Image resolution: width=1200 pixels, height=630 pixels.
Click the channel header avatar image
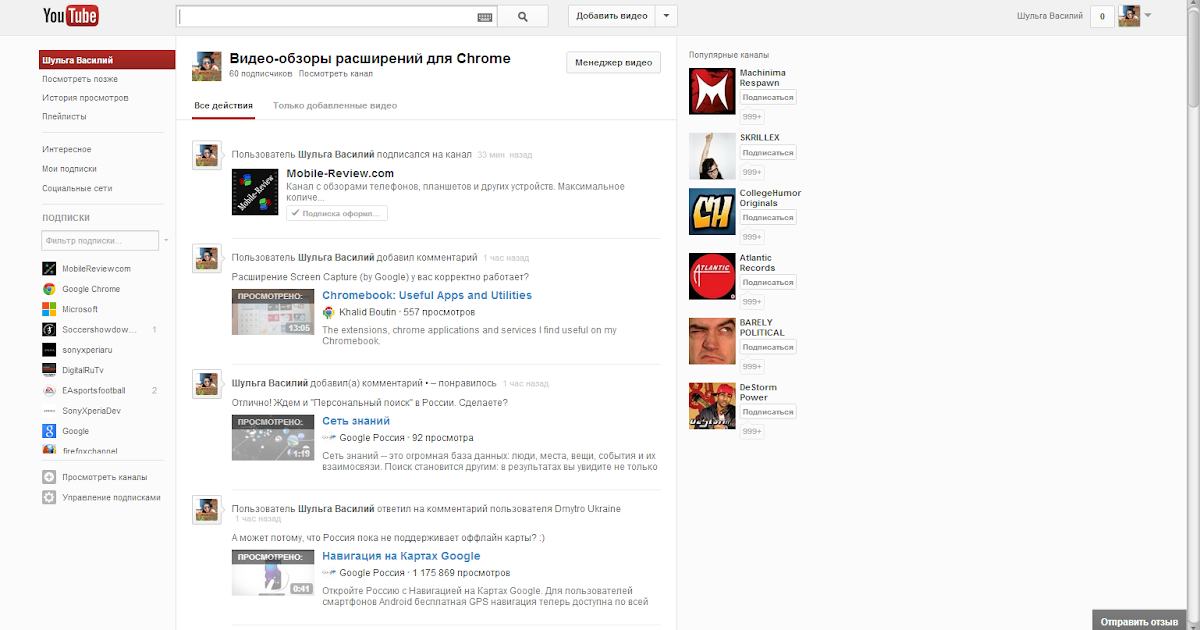pos(206,65)
